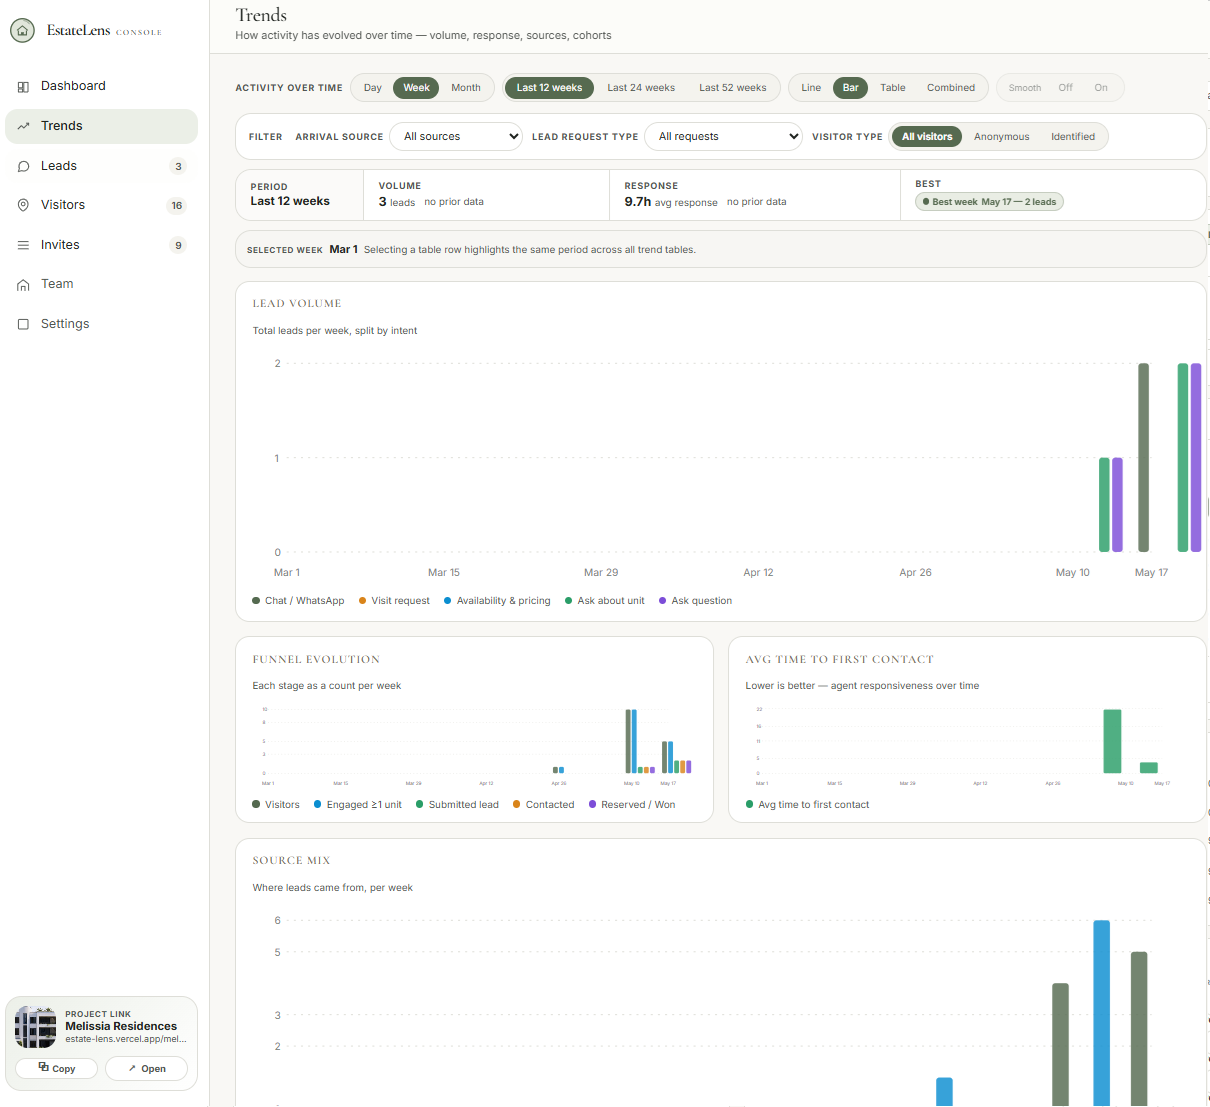Switch activity granularity to Month

(x=466, y=88)
